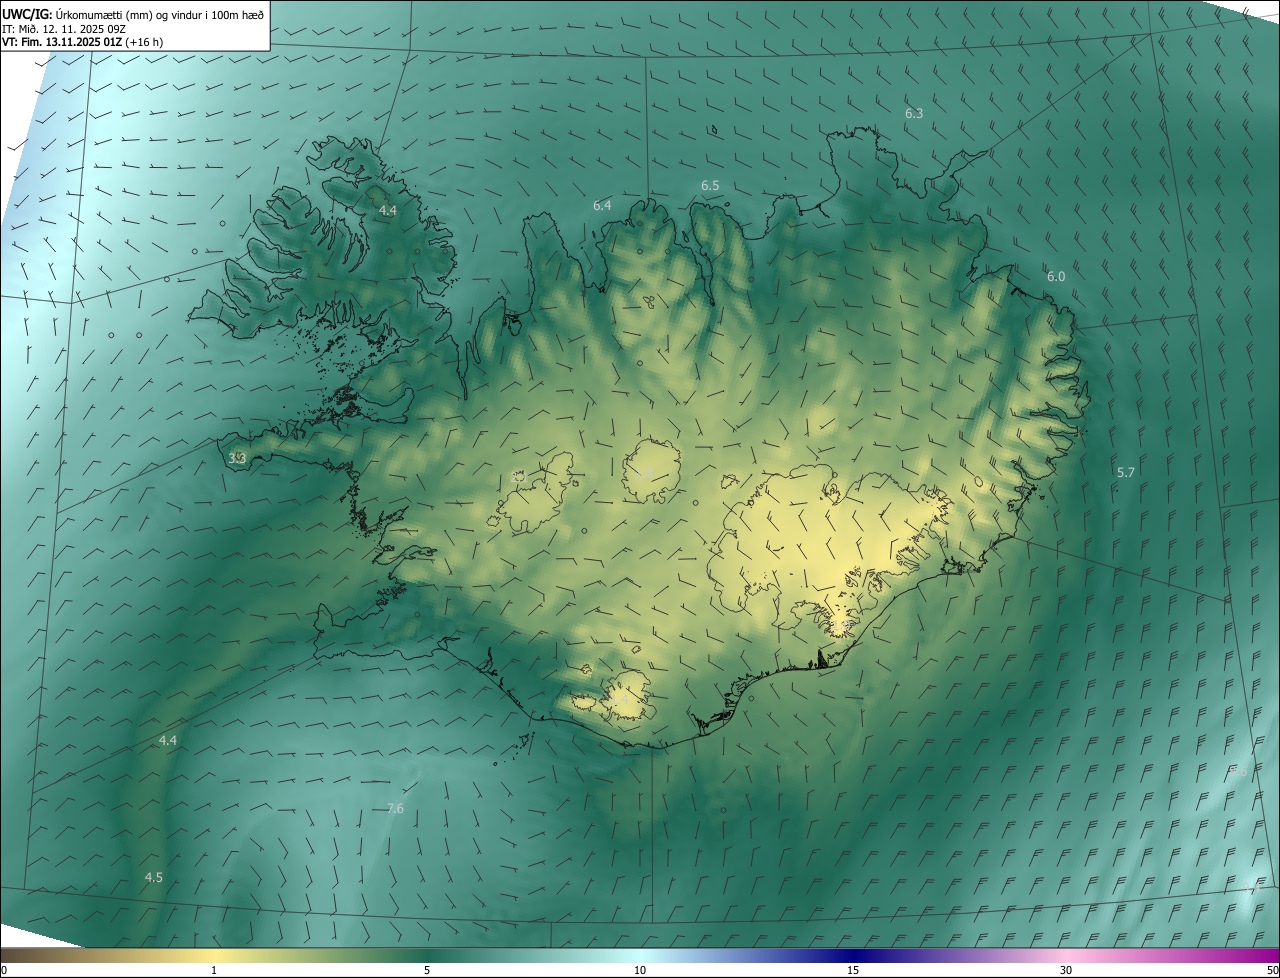Image resolution: width=1280 pixels, height=978 pixels.
Task: Click the value 6.5 on the map
Action: click(710, 186)
